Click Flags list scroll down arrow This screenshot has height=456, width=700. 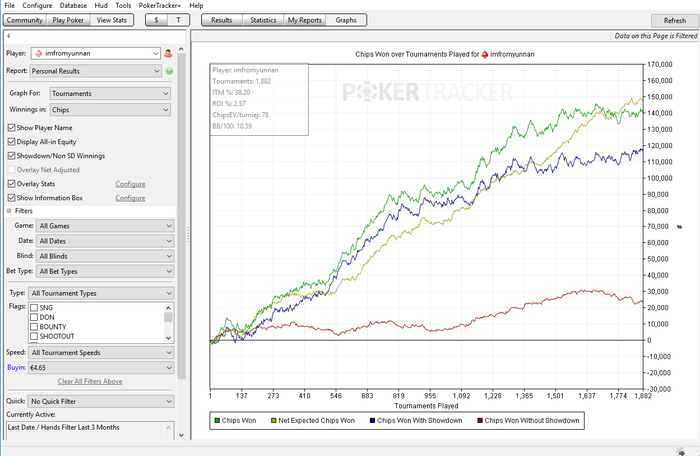(168, 338)
